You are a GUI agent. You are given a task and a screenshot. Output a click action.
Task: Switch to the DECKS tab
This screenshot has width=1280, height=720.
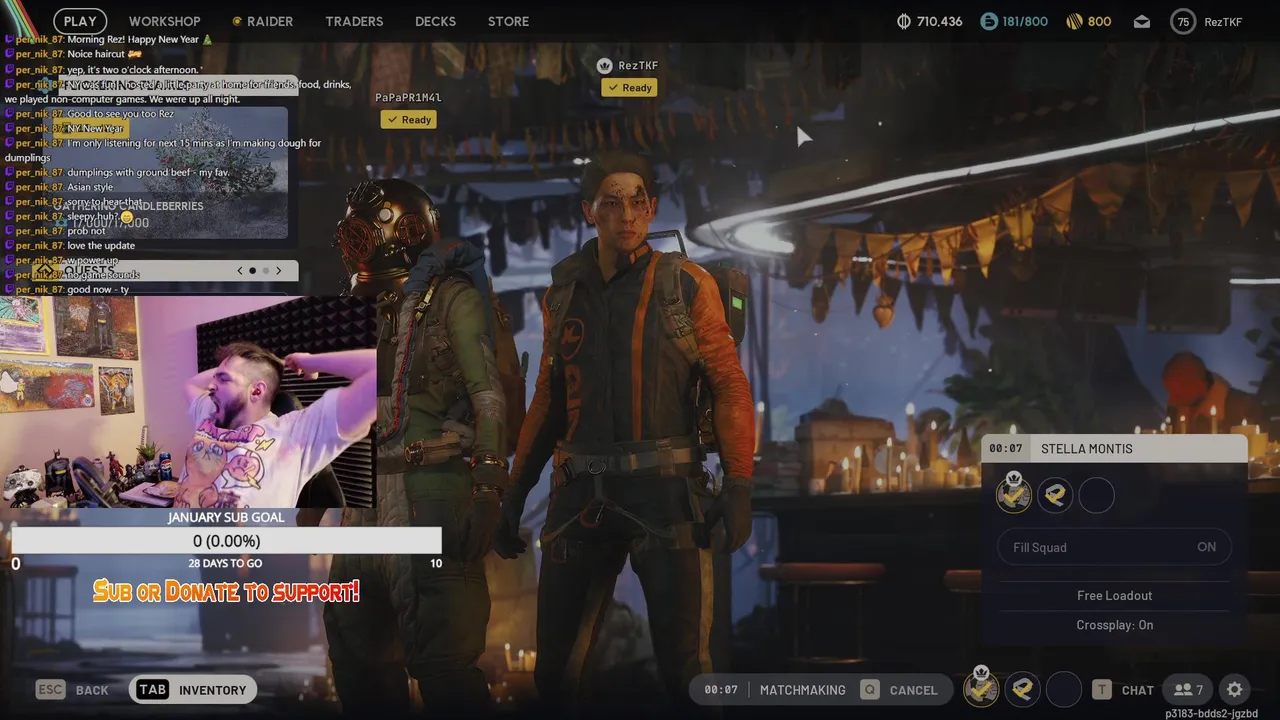coord(435,21)
